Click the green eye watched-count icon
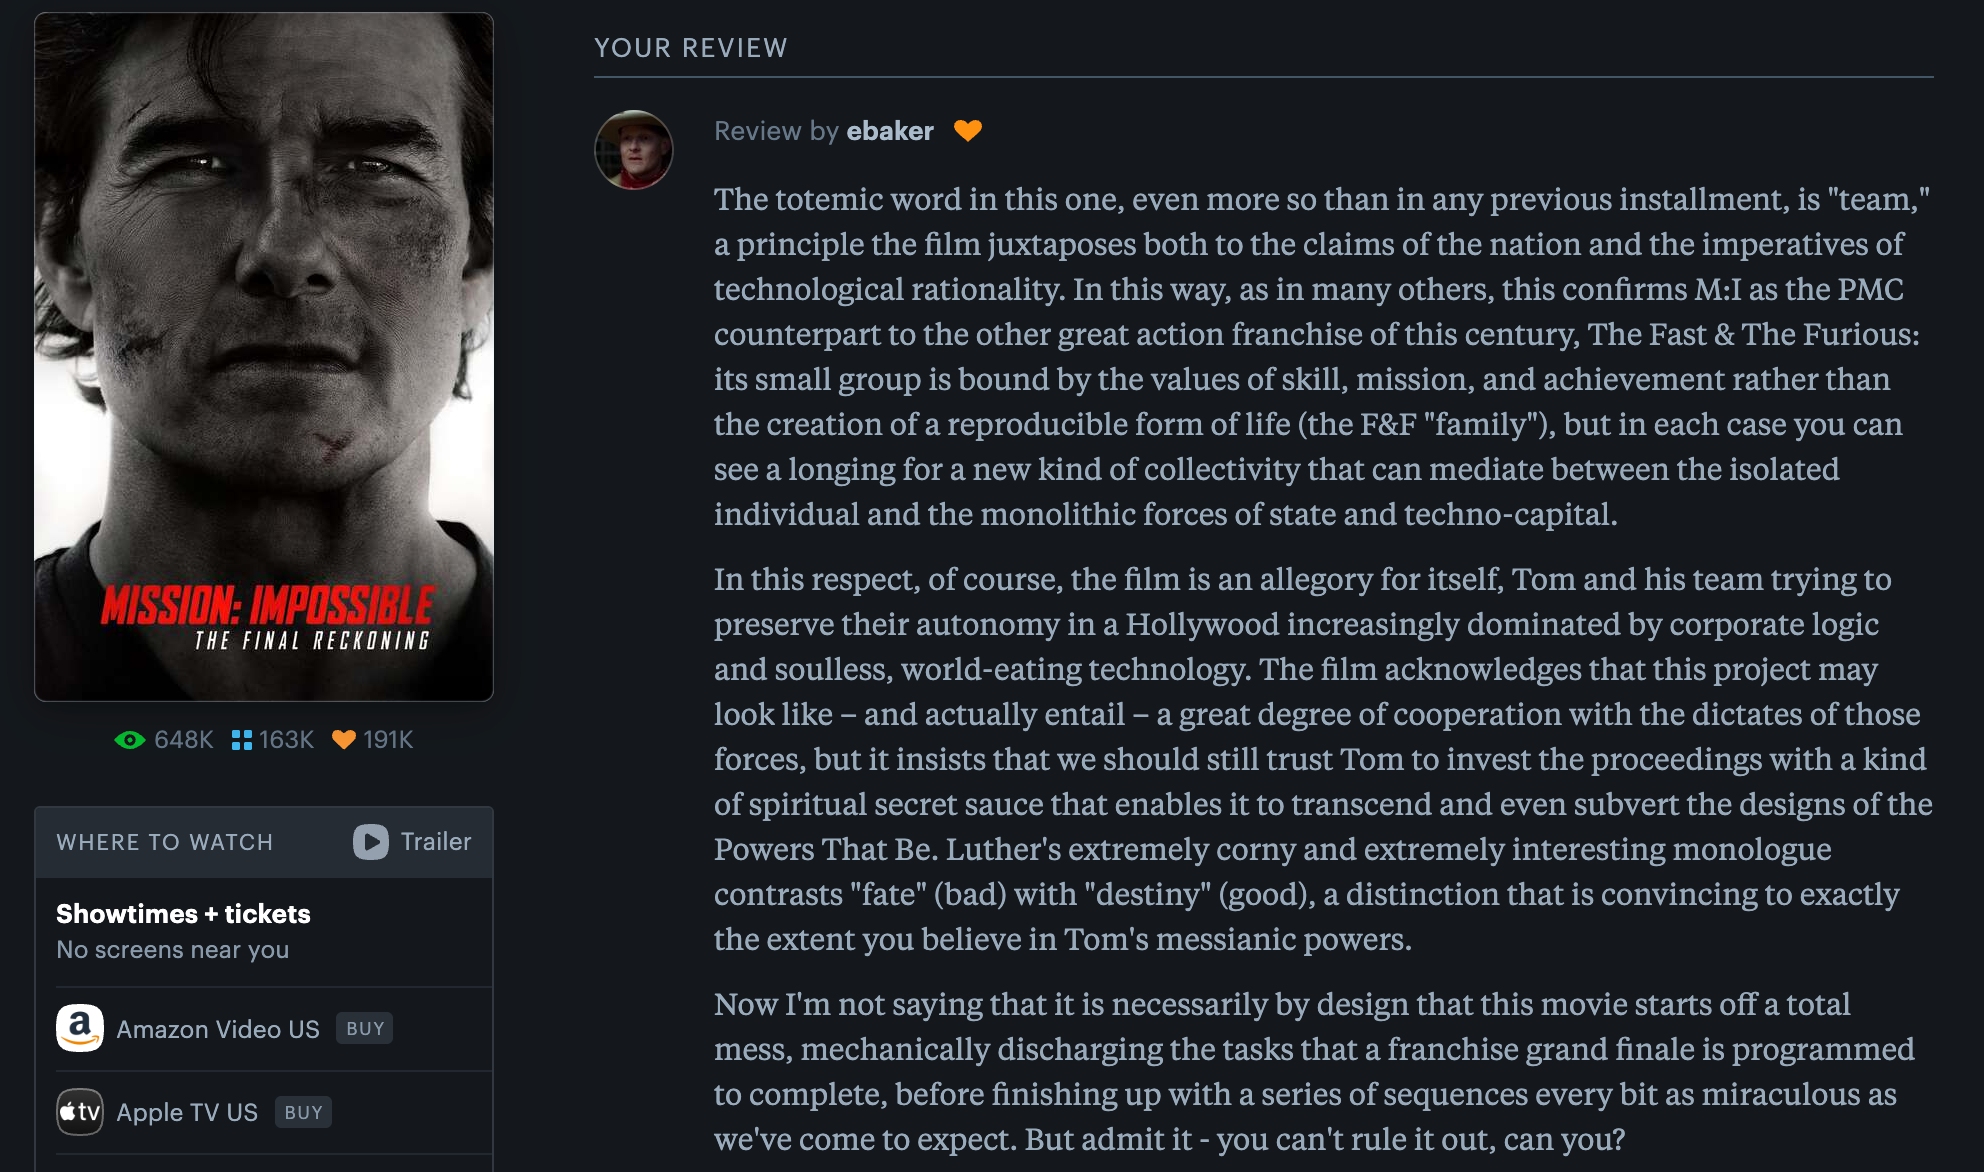Viewport: 1984px width, 1172px height. coord(130,740)
